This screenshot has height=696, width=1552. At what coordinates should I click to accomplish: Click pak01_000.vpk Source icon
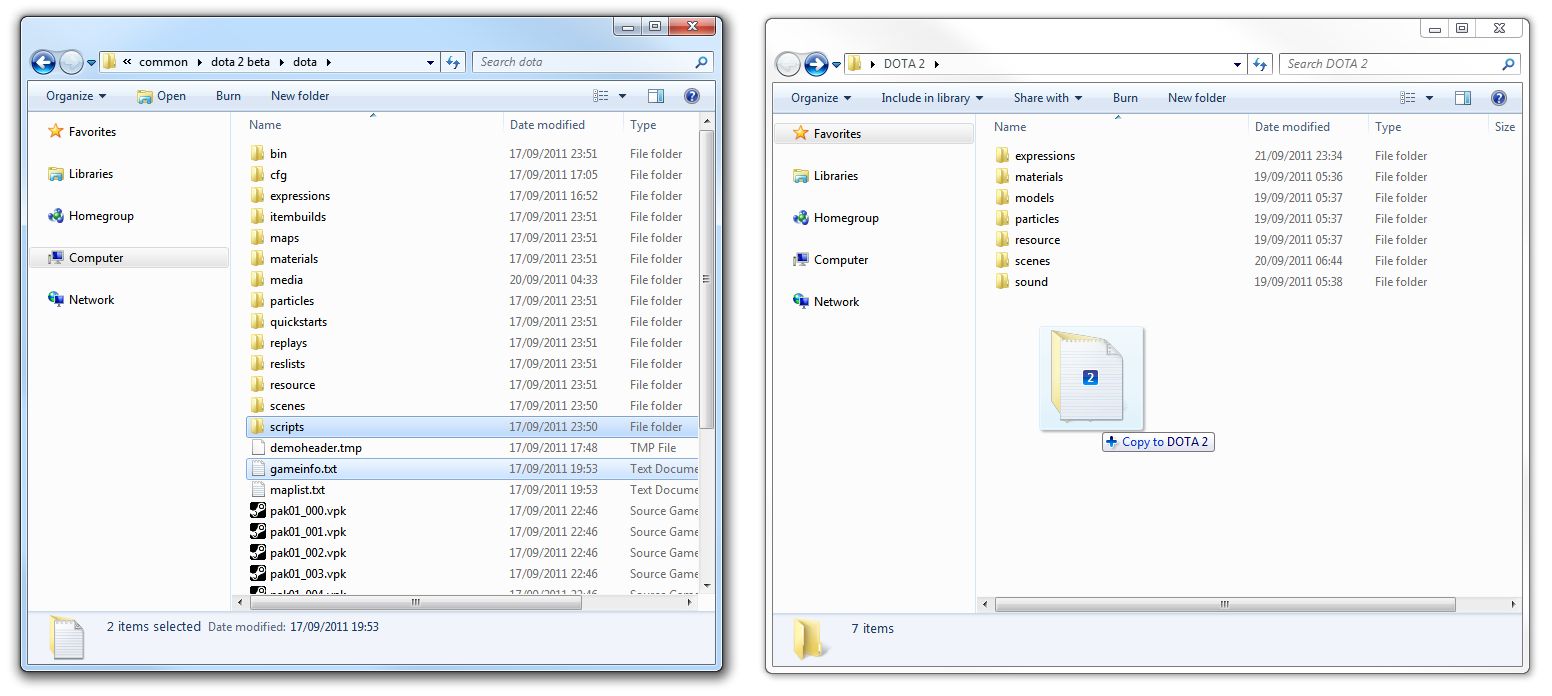[257, 511]
